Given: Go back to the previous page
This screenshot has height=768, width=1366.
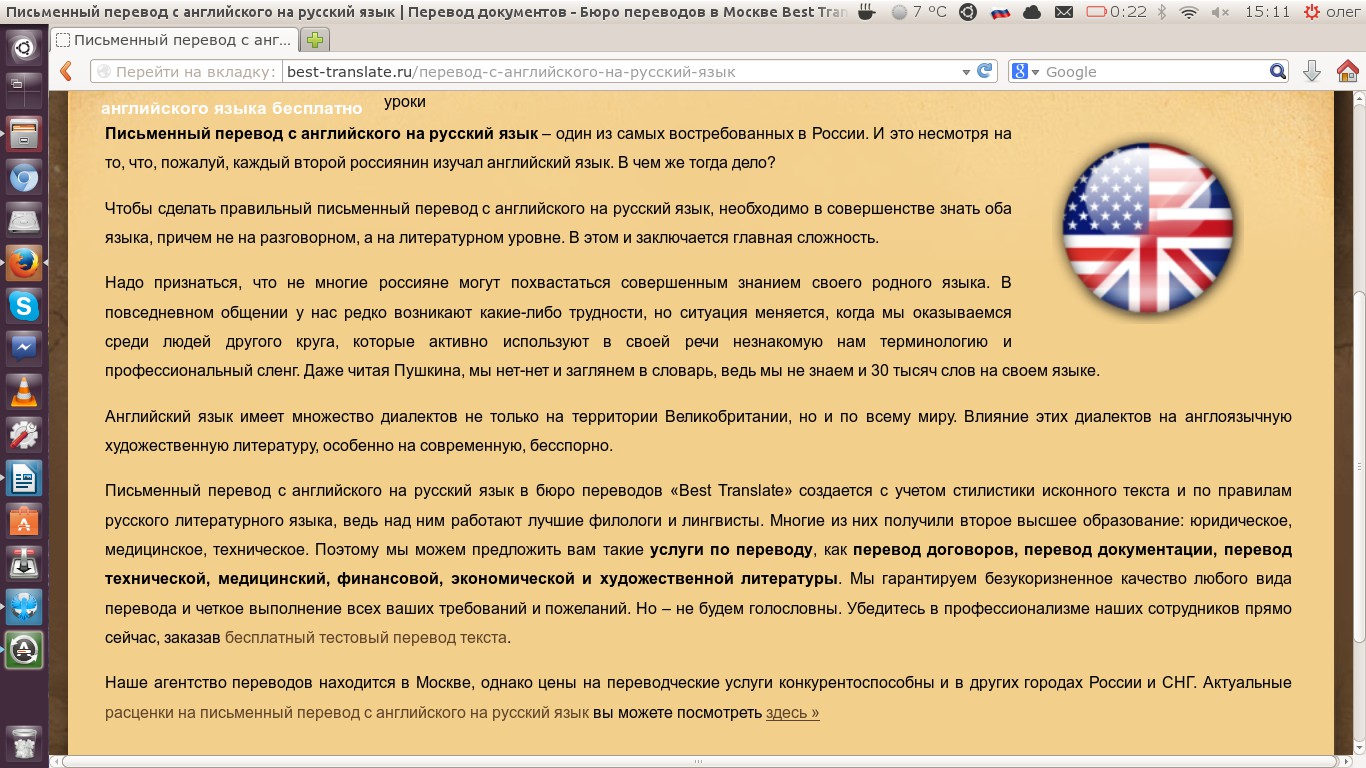Looking at the screenshot, I should pyautogui.click(x=66, y=71).
